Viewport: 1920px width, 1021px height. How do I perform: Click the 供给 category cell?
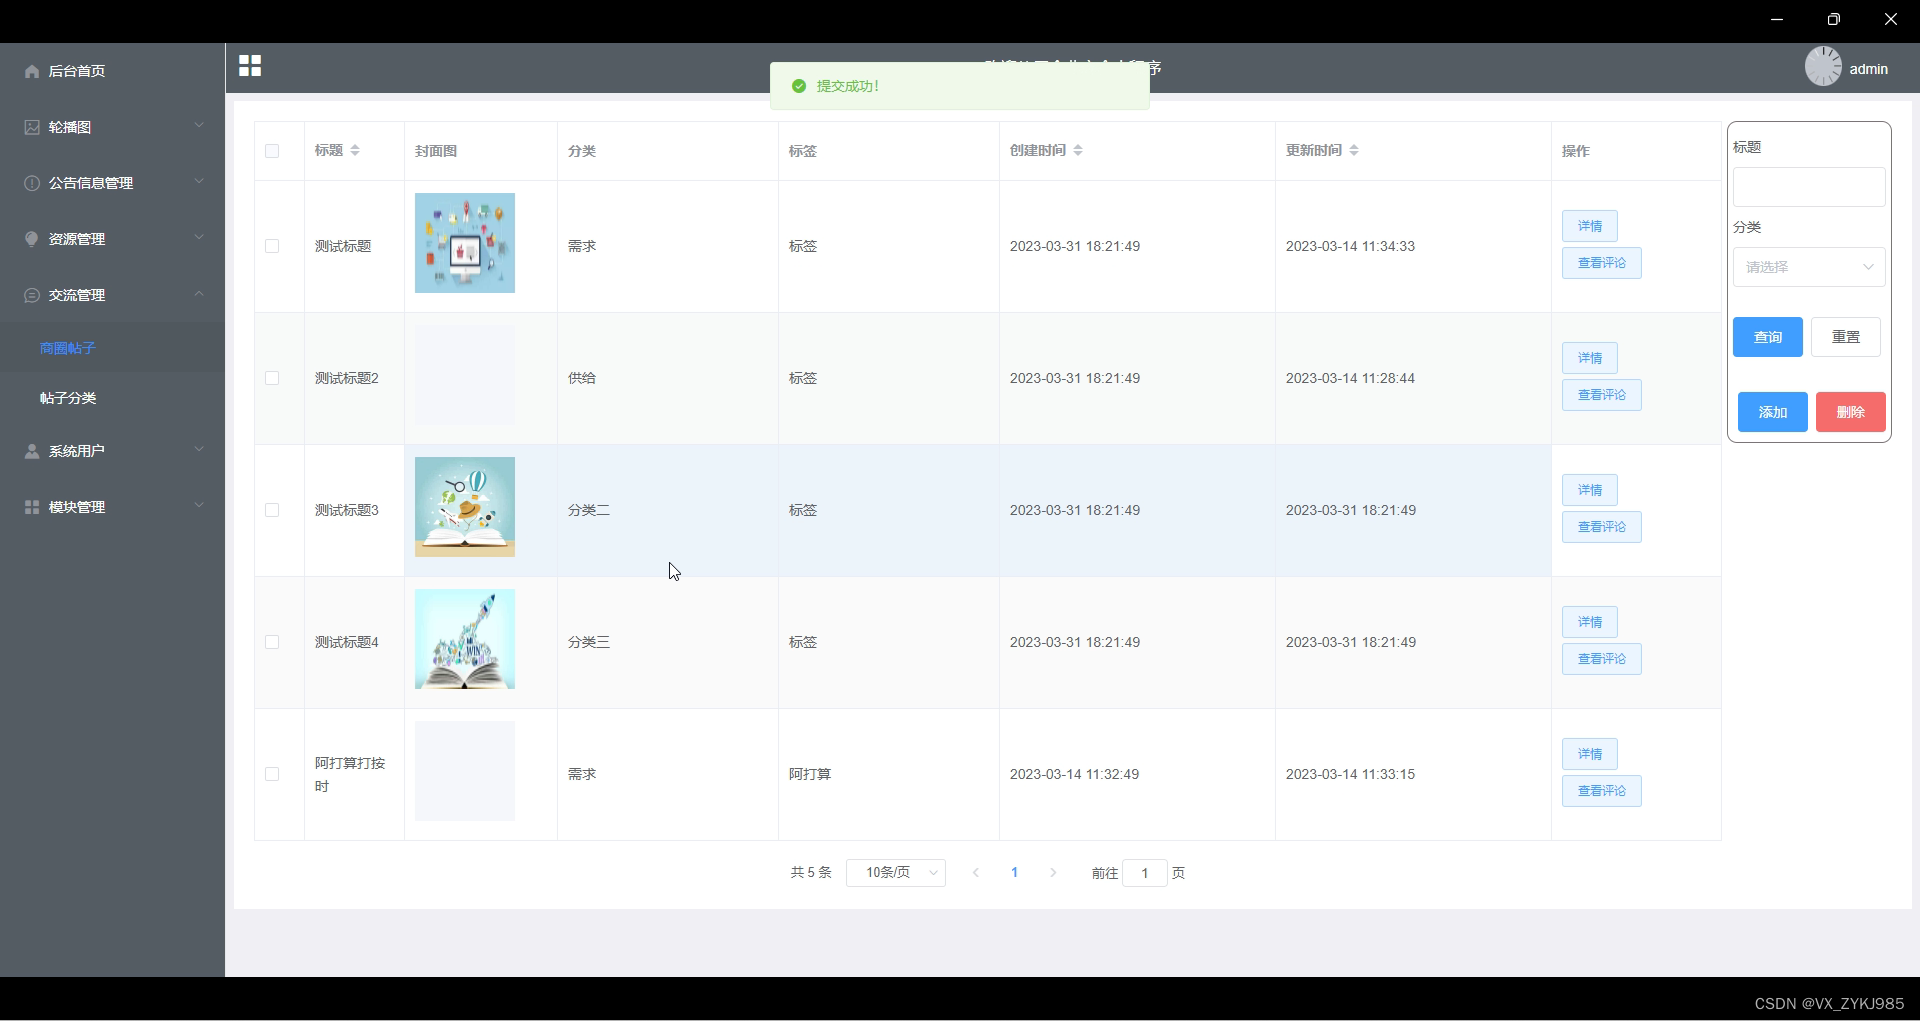click(x=582, y=378)
